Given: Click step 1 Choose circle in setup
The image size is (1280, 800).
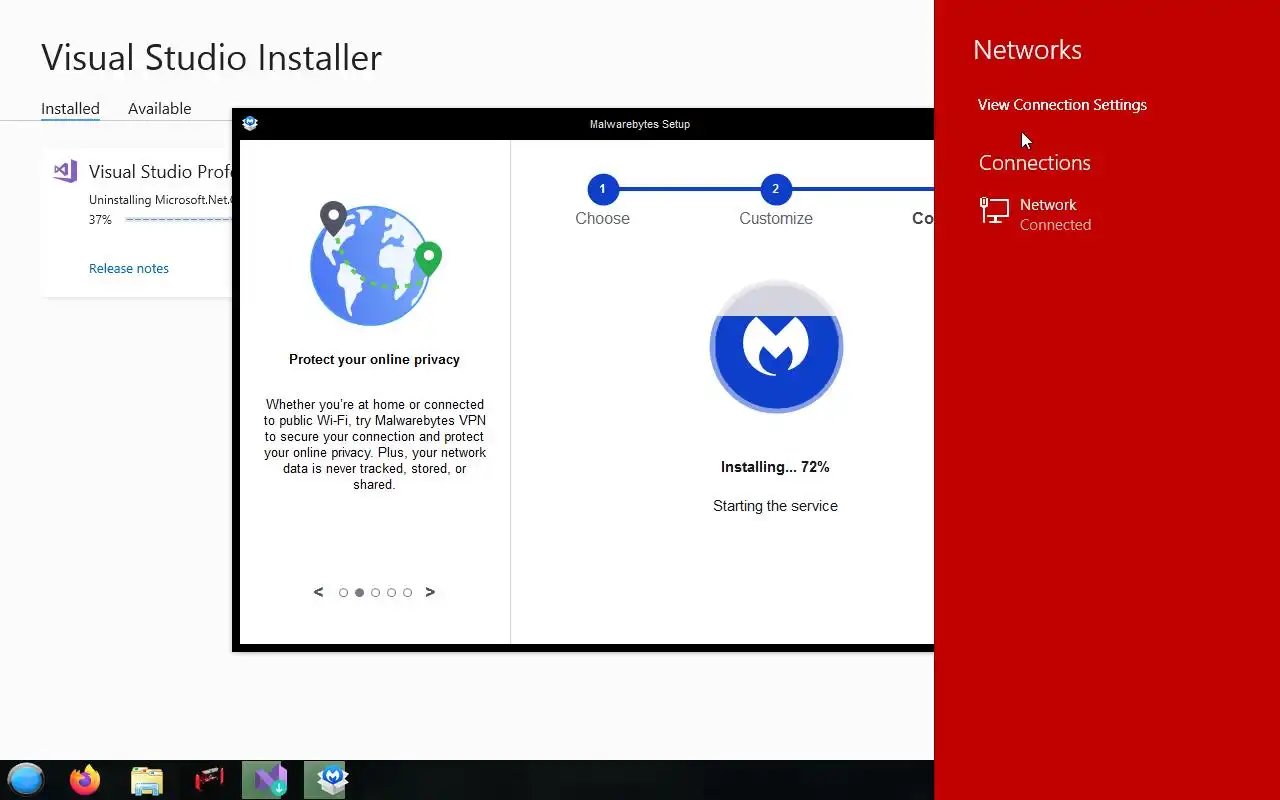Looking at the screenshot, I should [602, 189].
